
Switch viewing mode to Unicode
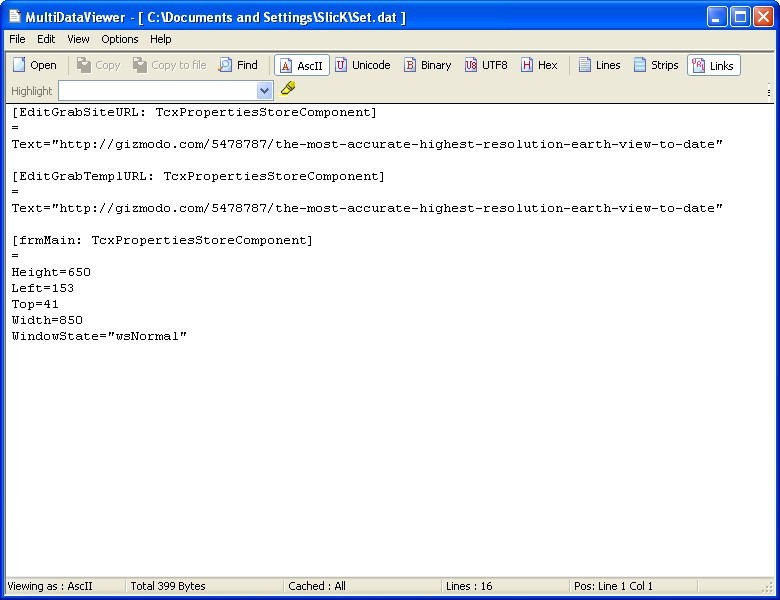(x=363, y=65)
